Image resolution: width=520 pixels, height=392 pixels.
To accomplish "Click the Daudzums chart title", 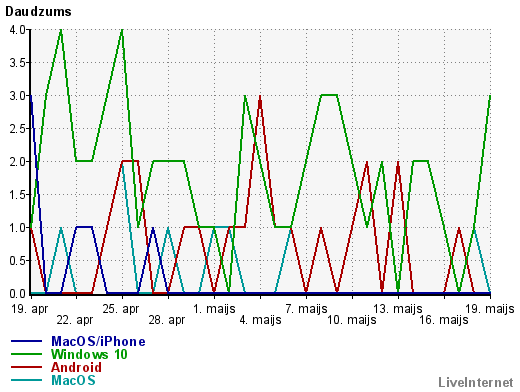I will point(38,12).
